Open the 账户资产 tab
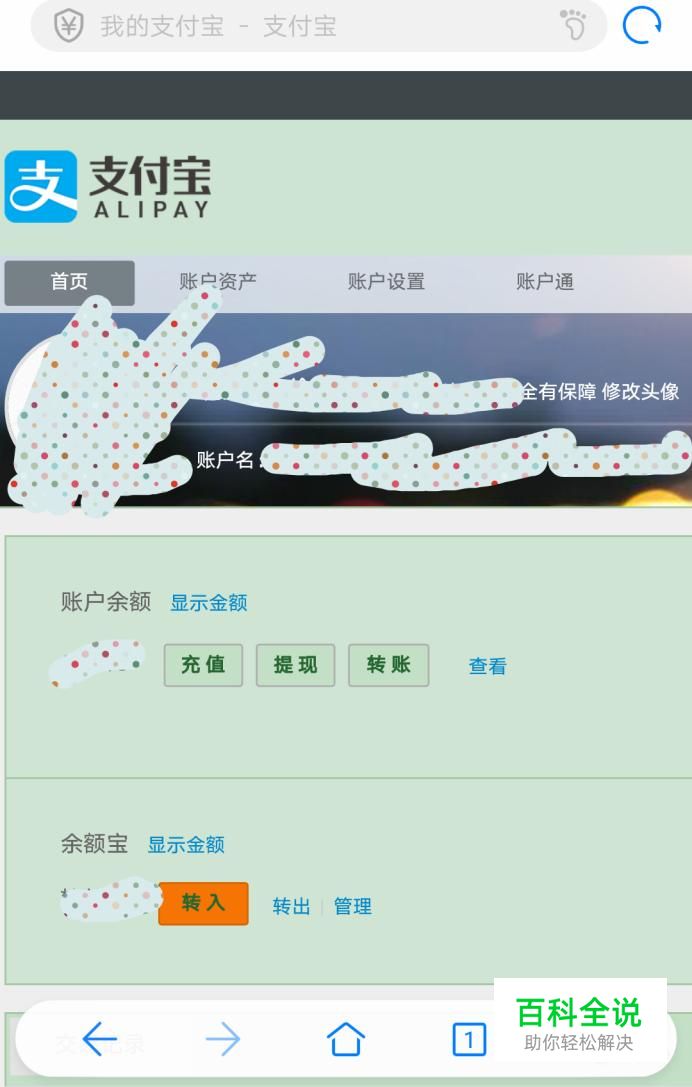The width and height of the screenshot is (692, 1087). tap(218, 281)
